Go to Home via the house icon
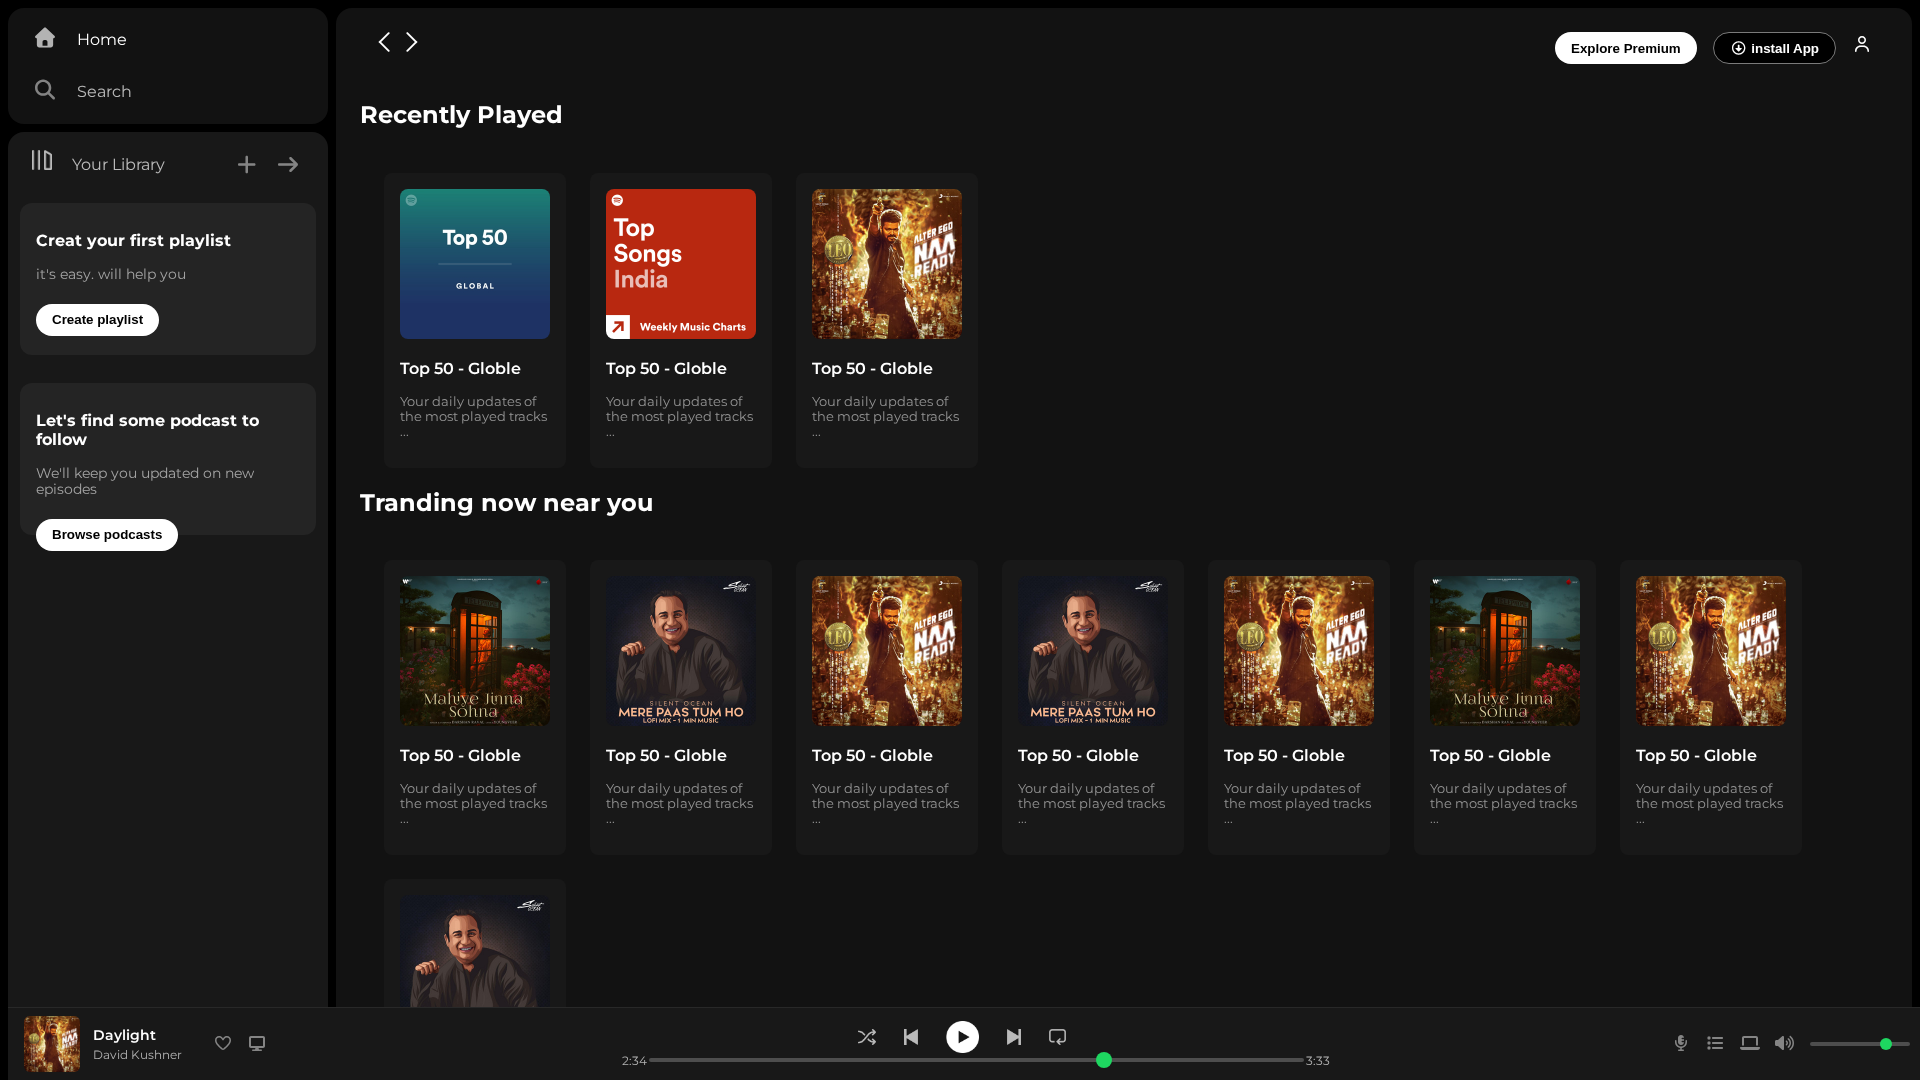1920x1080 pixels. 45,38
